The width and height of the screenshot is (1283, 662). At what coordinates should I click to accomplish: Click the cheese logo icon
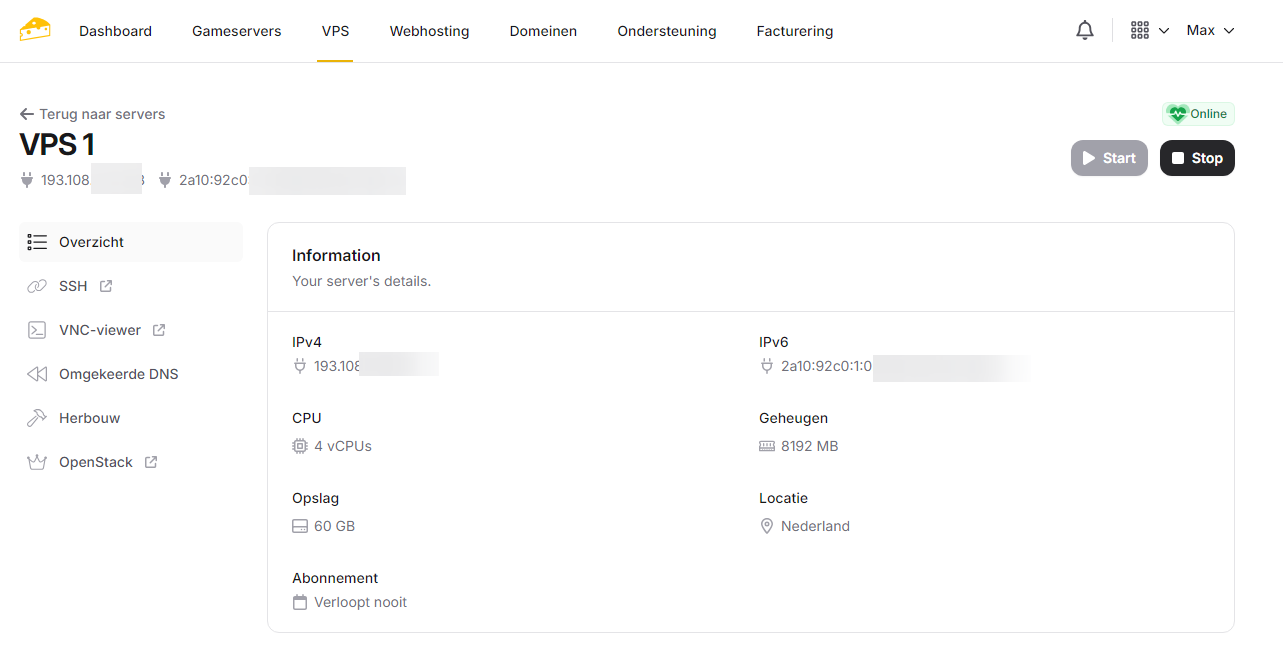[35, 30]
